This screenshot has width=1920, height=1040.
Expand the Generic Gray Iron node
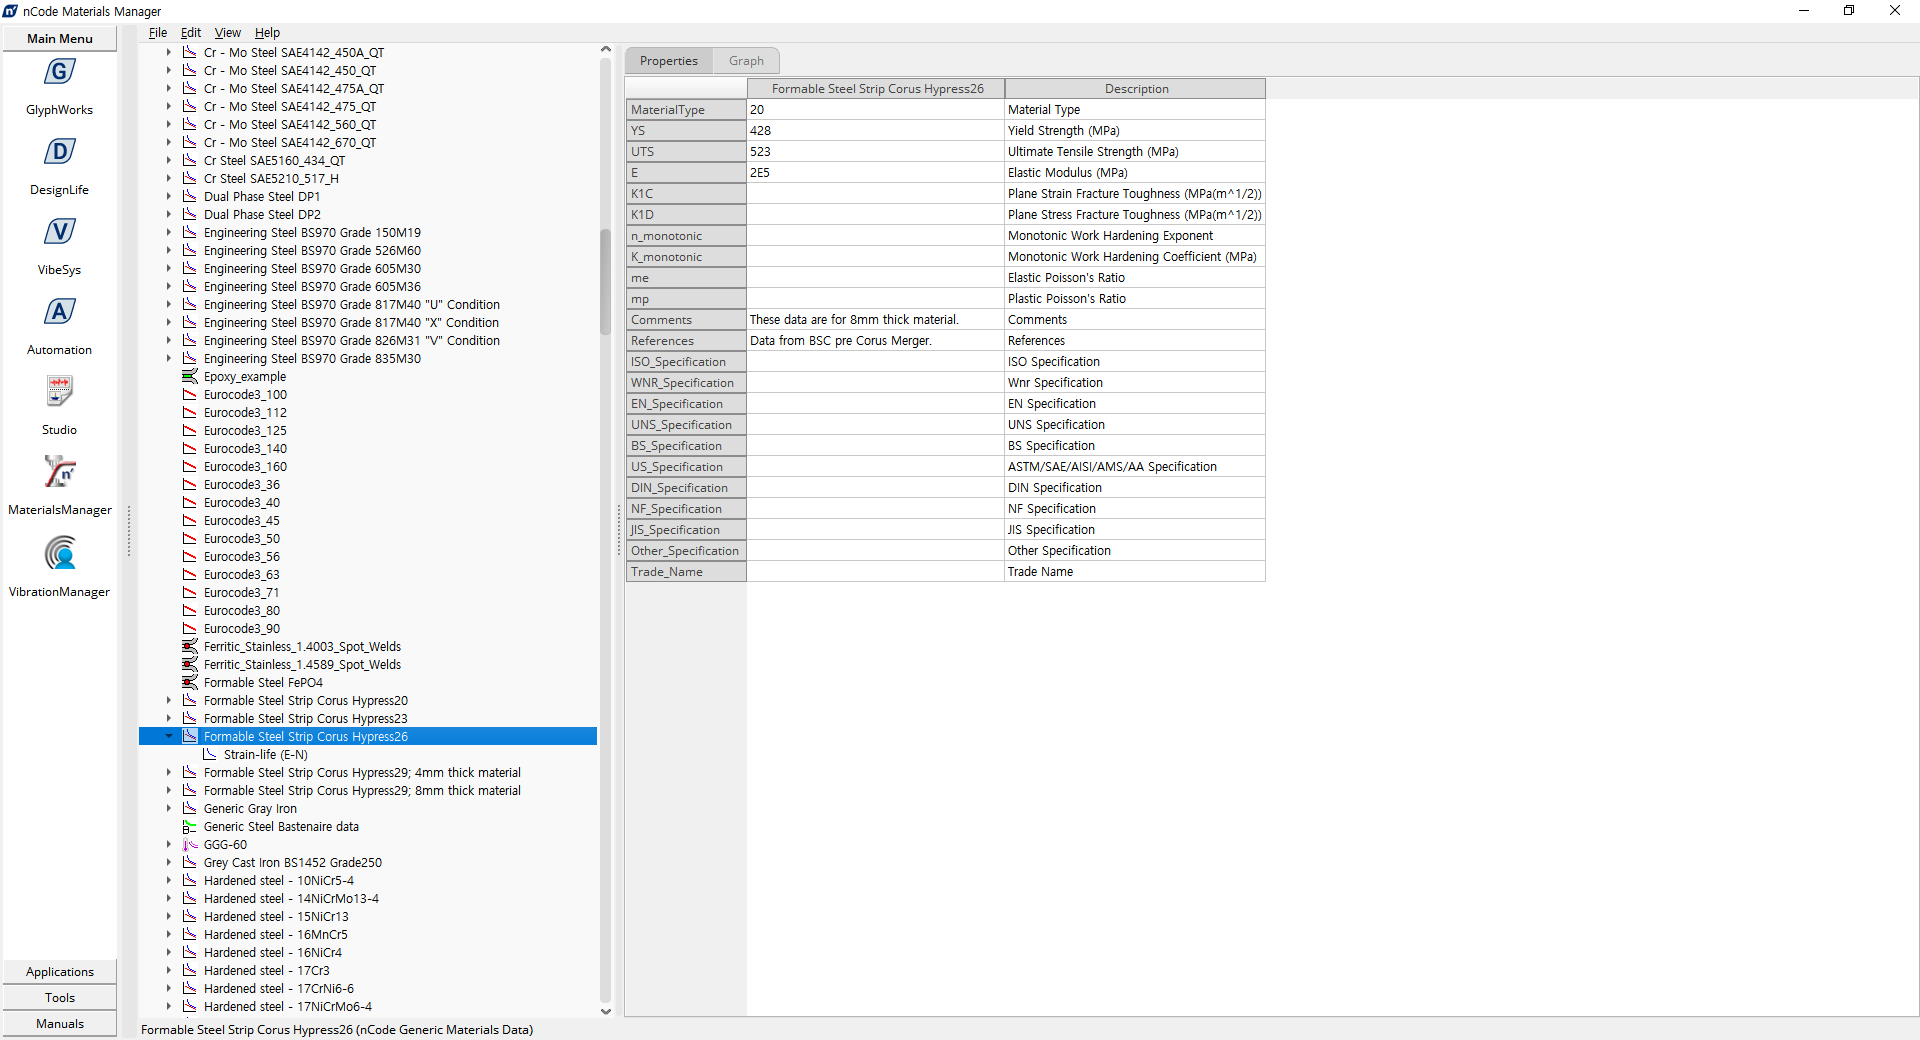pyautogui.click(x=169, y=809)
